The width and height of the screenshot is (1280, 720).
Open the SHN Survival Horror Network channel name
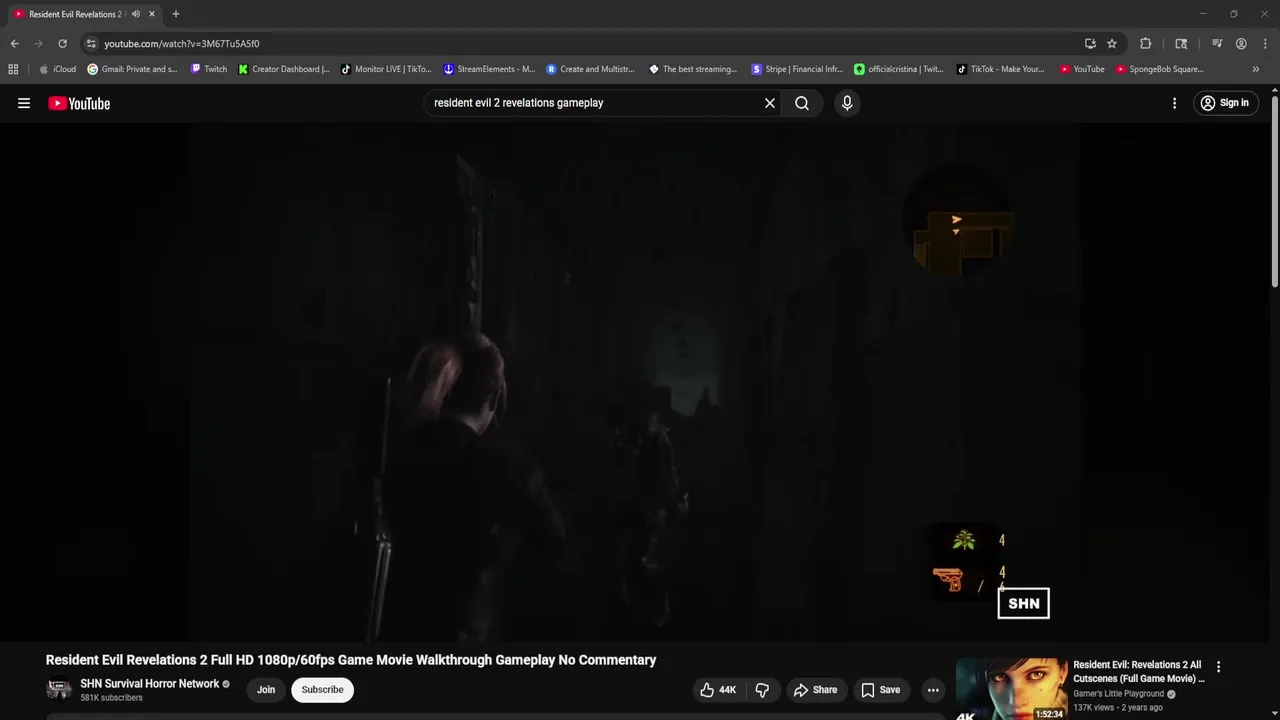(x=150, y=684)
